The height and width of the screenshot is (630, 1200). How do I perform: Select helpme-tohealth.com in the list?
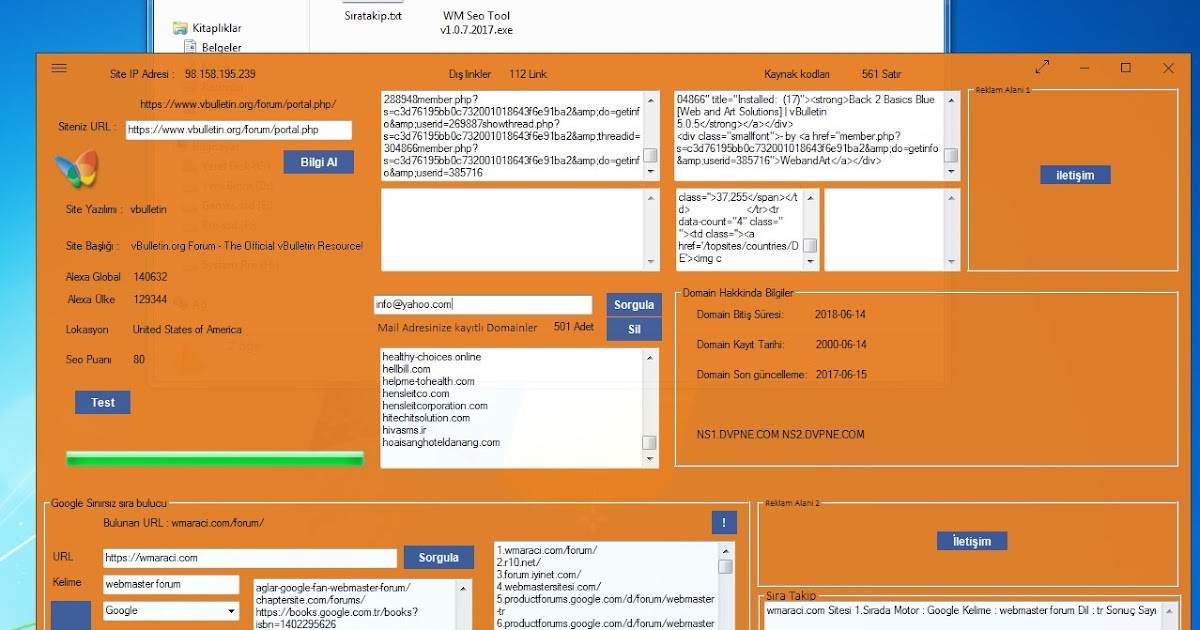pos(428,381)
